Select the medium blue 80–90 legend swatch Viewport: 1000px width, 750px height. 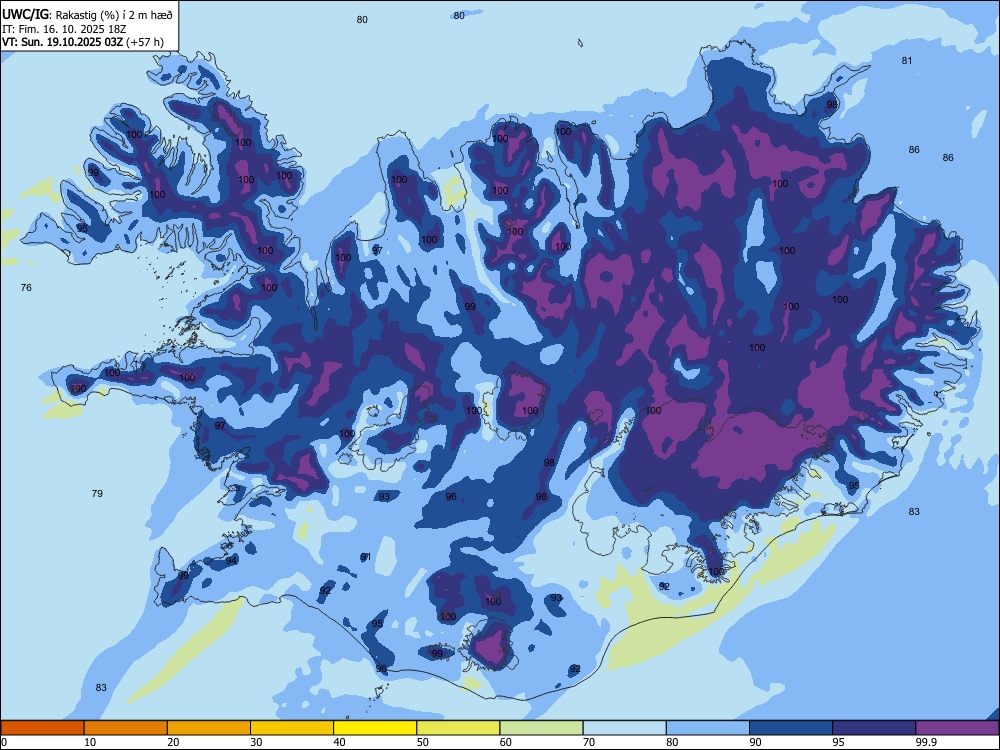coord(708,728)
